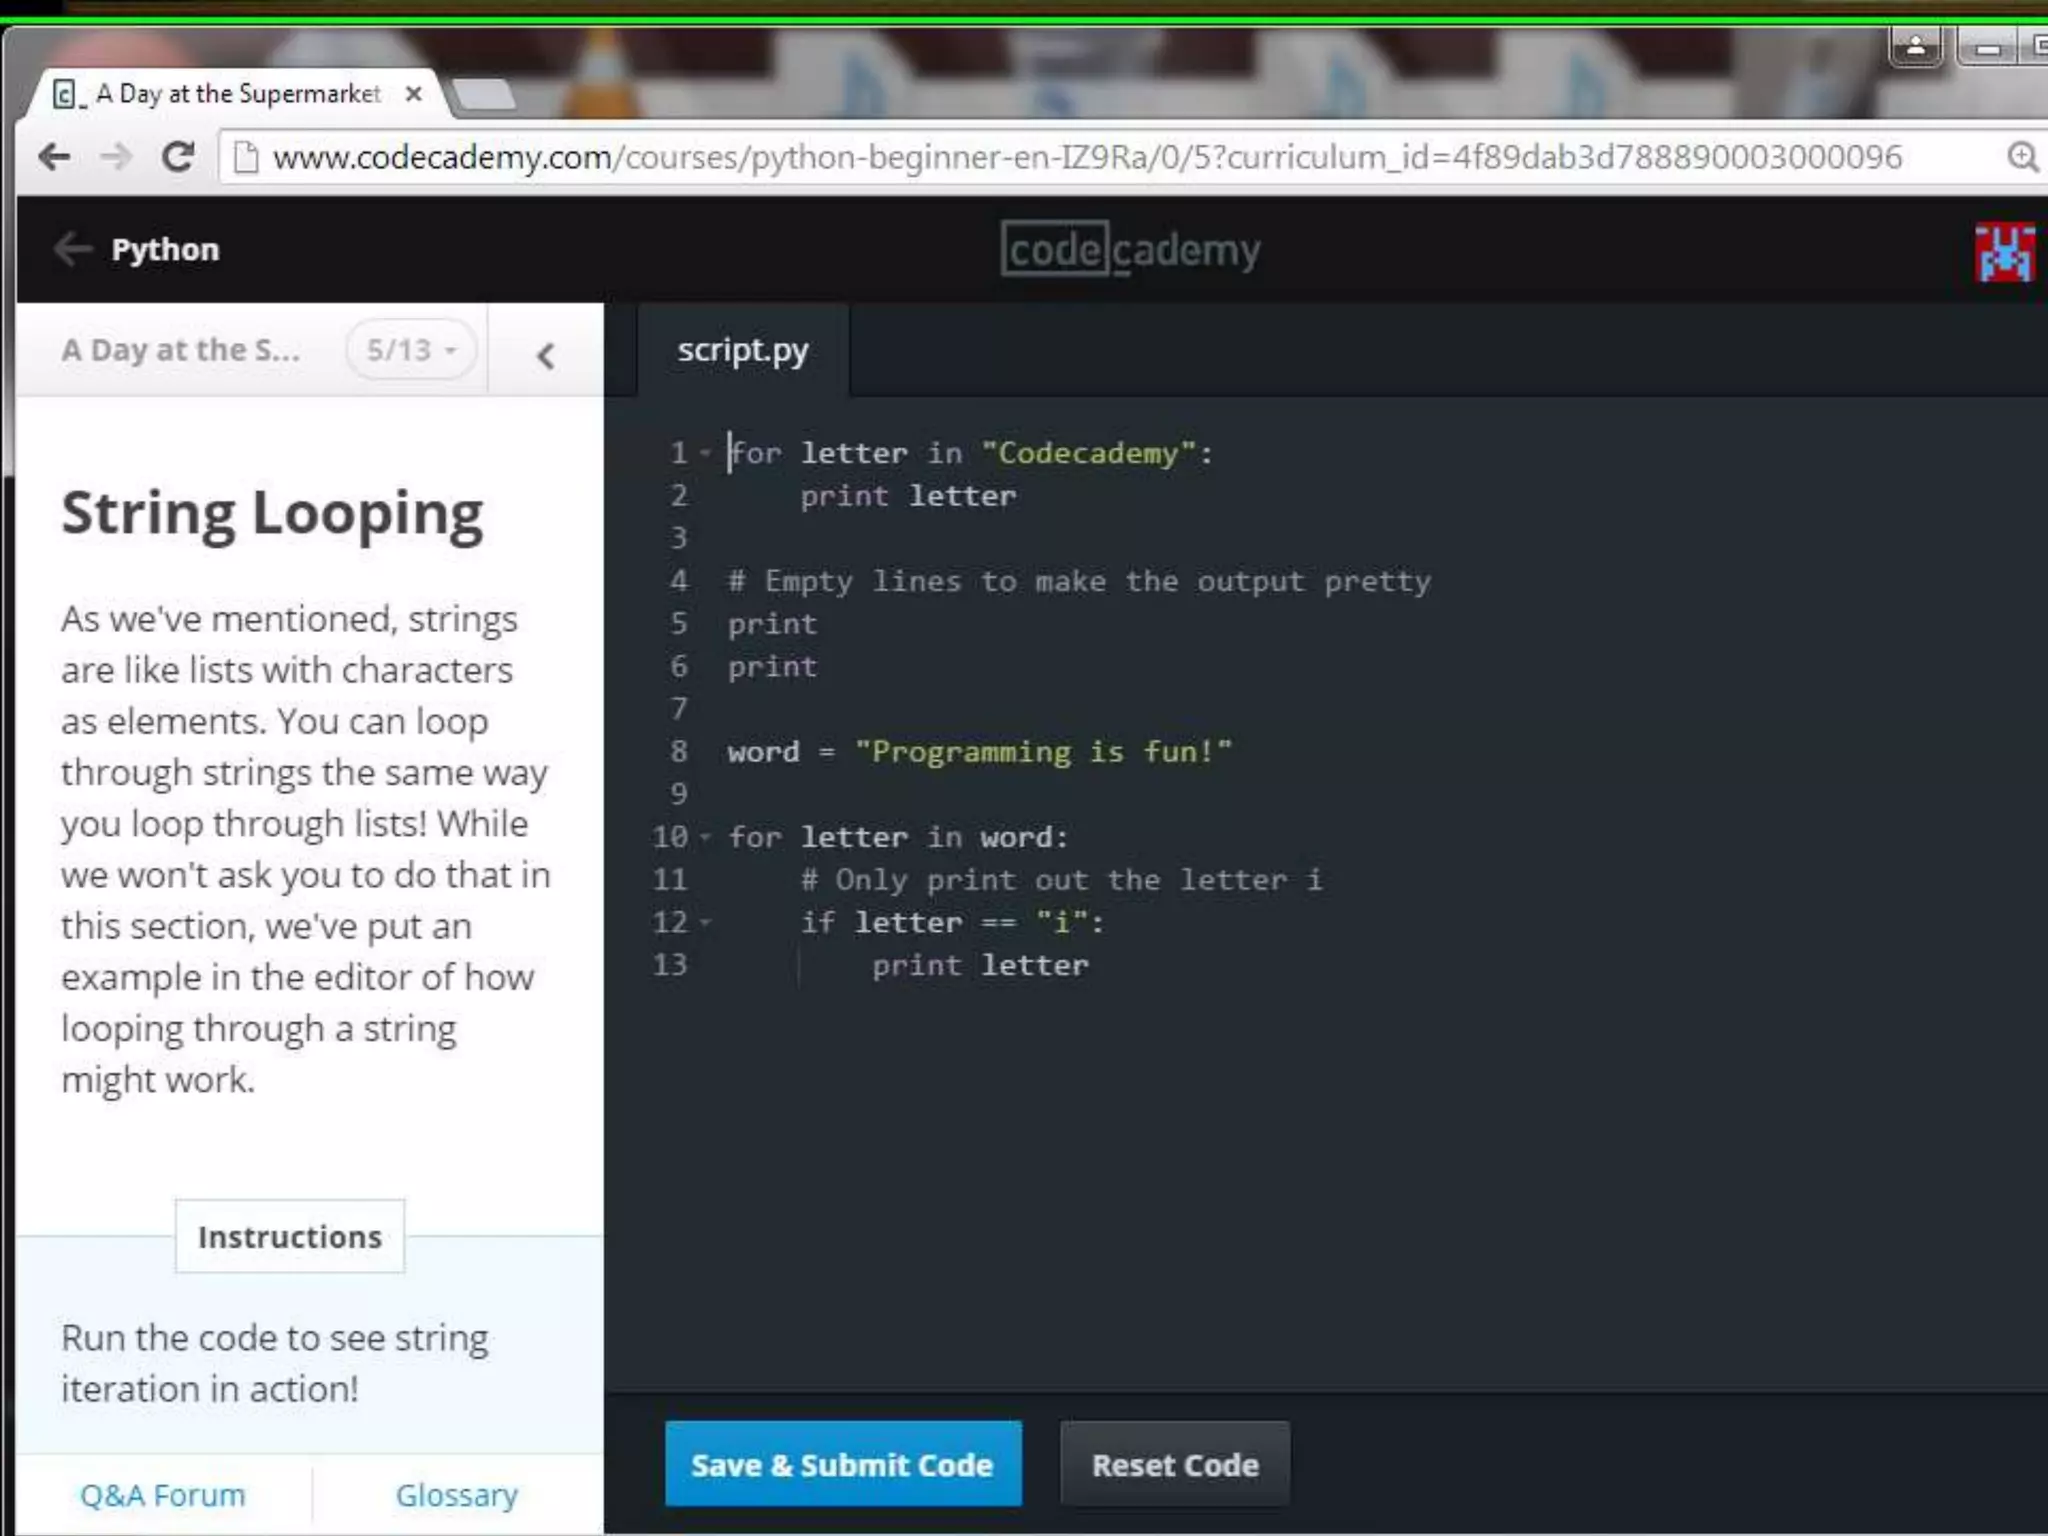Reload the page with refresh icon

[178, 157]
